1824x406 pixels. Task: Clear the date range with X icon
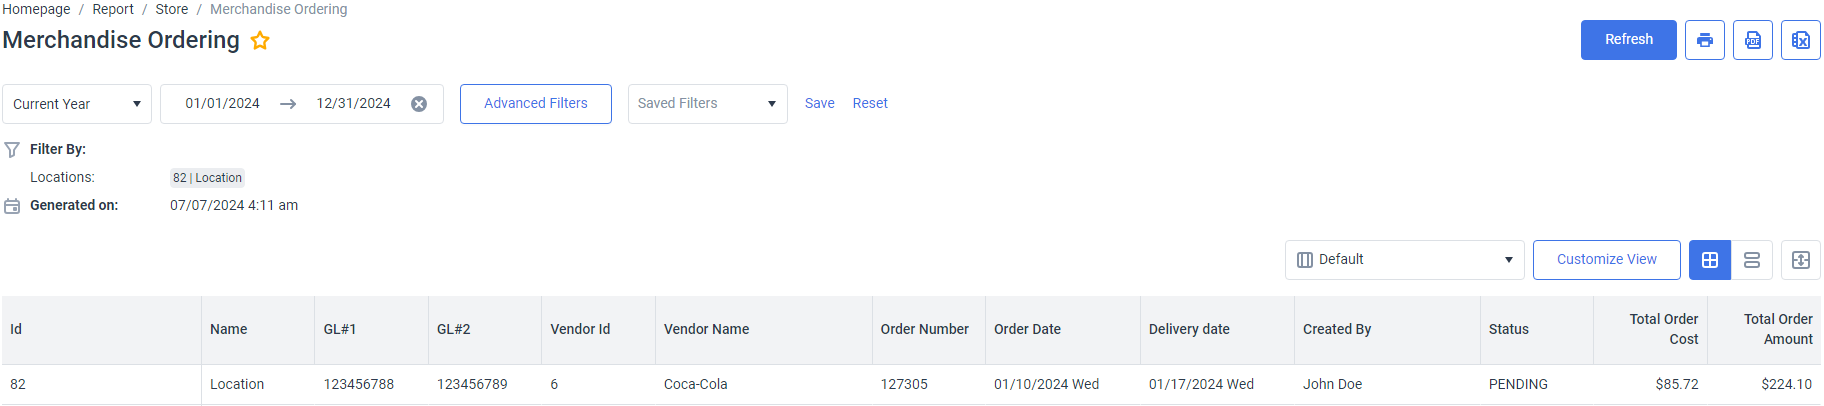click(x=419, y=104)
